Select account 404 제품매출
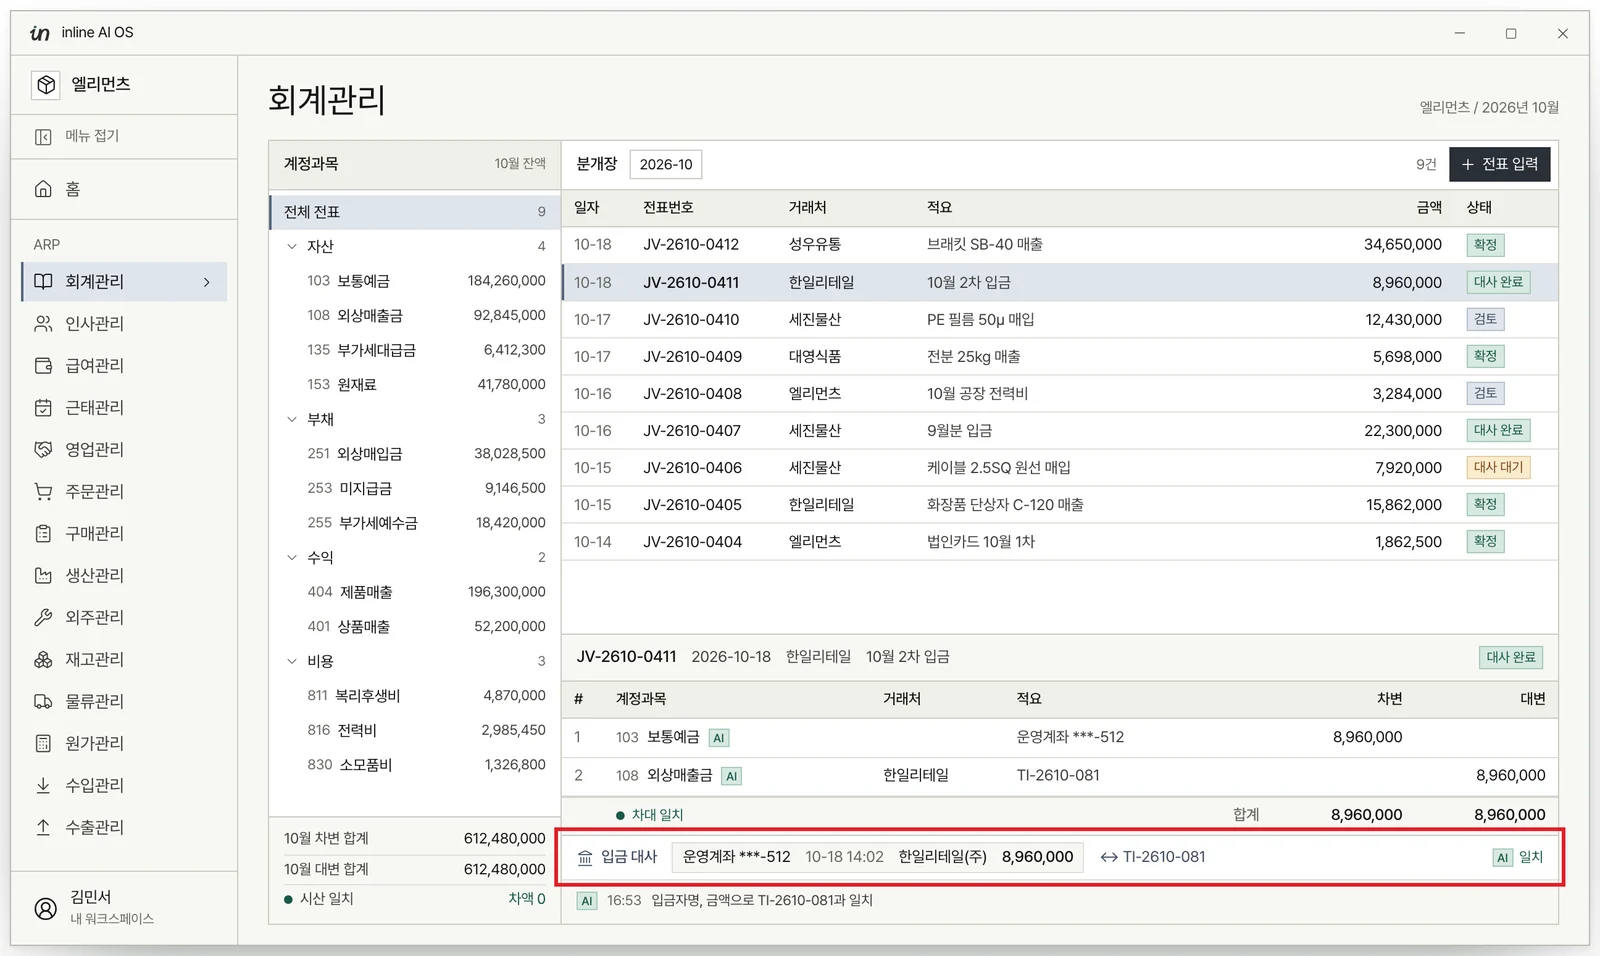The width and height of the screenshot is (1600, 956). pos(414,592)
